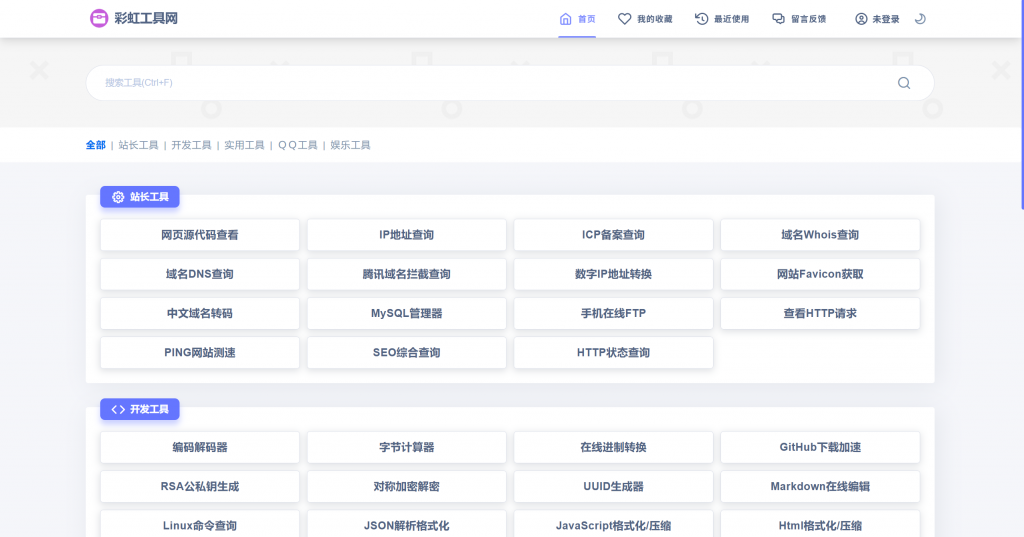Open the 域名DNS查询 tool
The image size is (1024, 537).
(x=200, y=274)
